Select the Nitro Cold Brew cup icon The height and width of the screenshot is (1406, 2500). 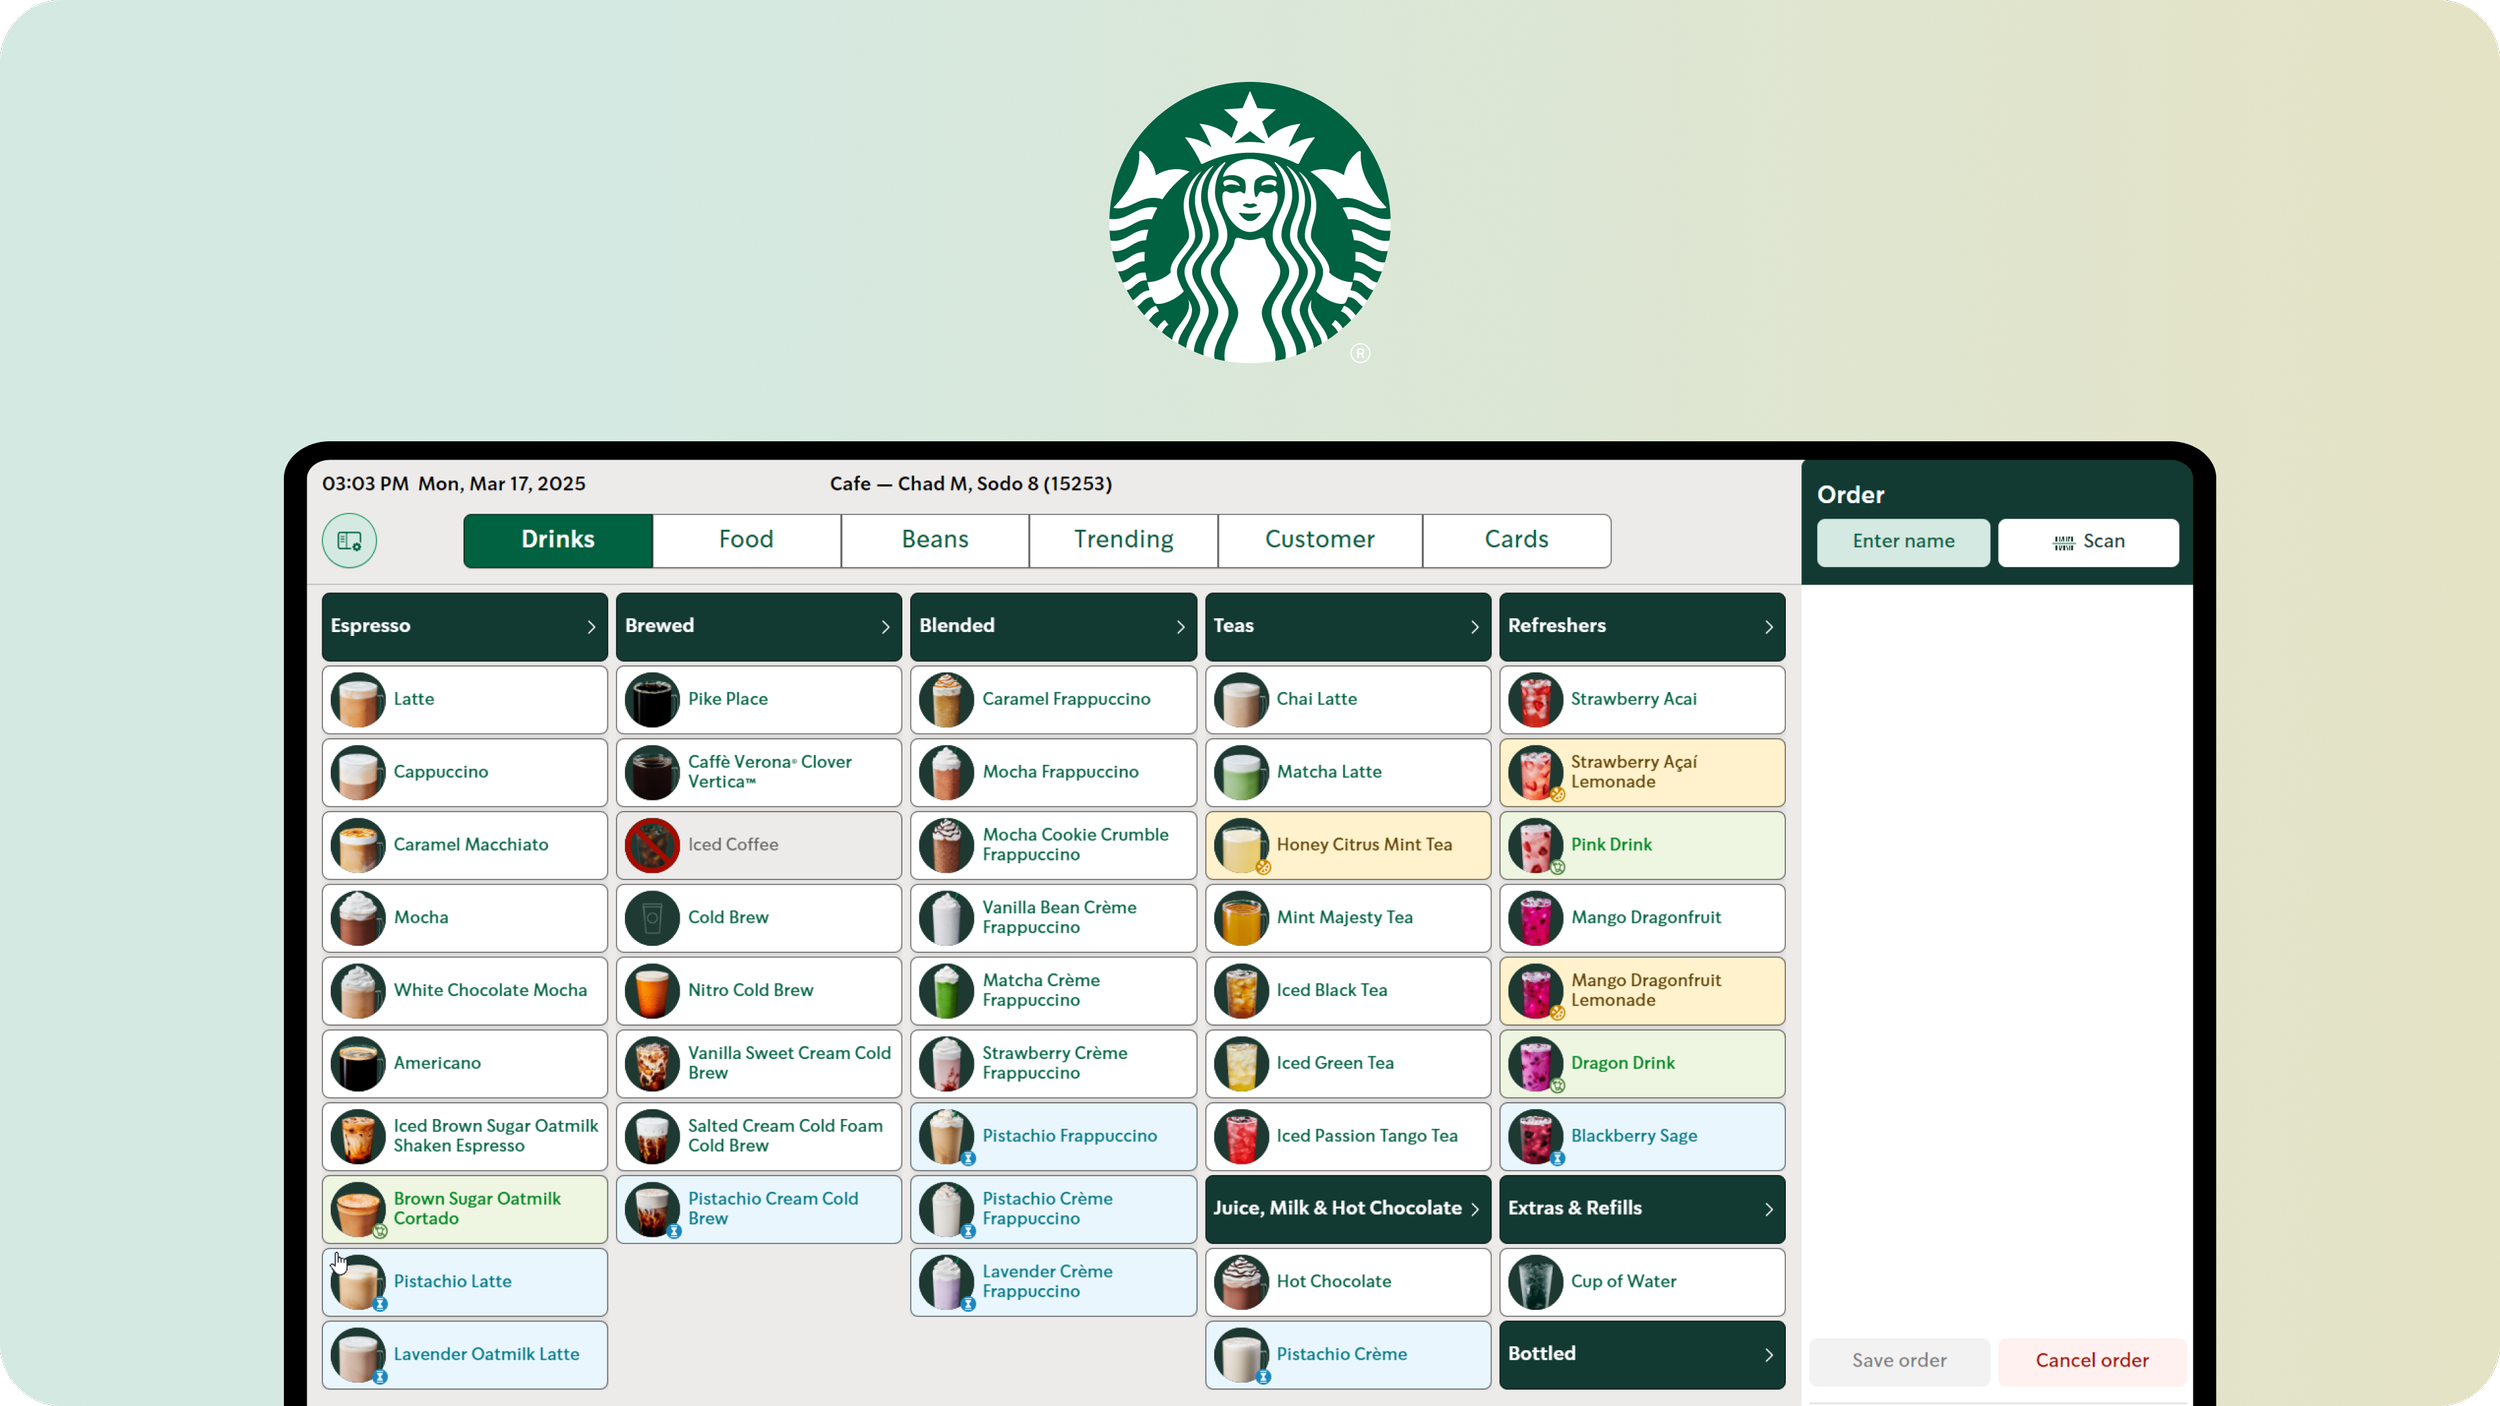point(652,991)
